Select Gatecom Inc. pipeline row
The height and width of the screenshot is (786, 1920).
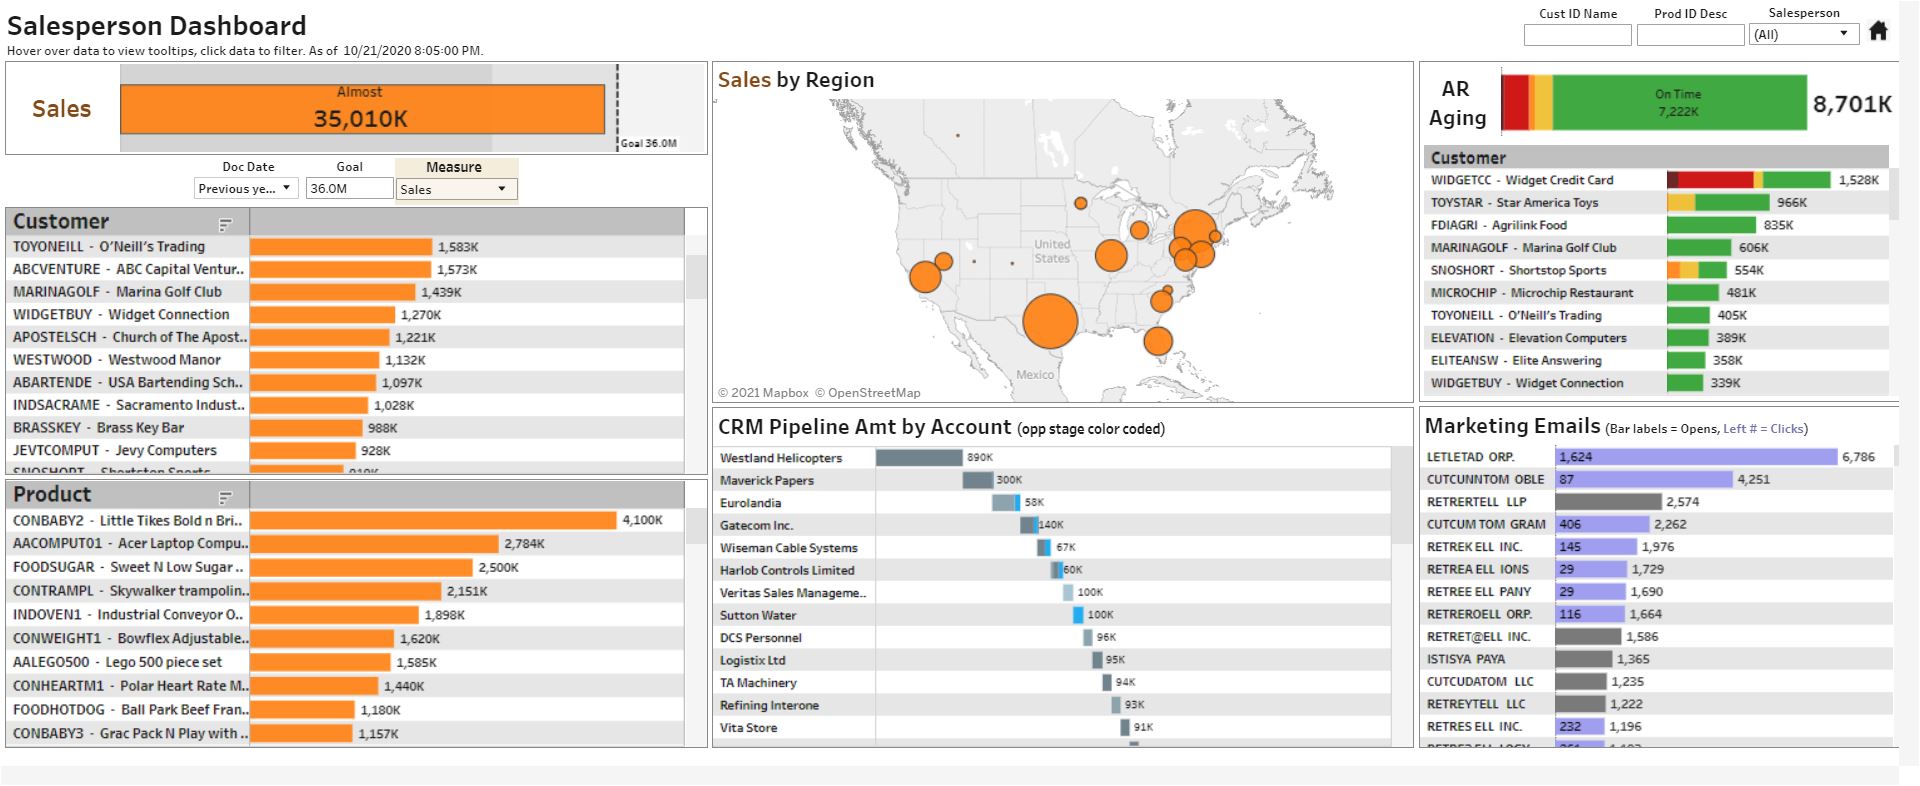pos(1053,525)
